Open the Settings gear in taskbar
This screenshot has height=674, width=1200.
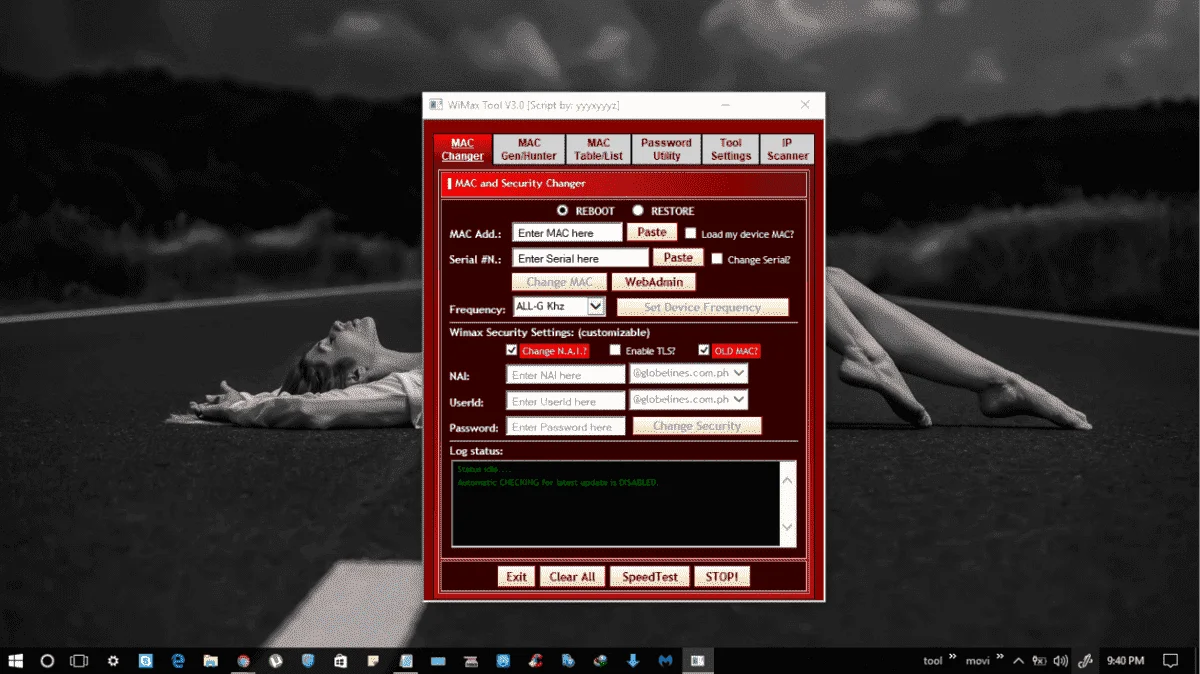tap(113, 661)
